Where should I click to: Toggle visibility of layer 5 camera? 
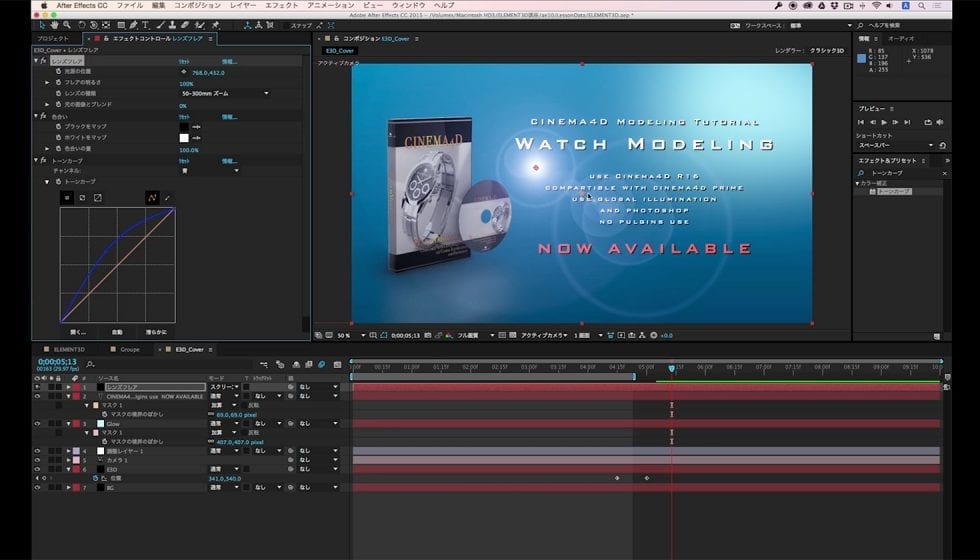(37, 460)
